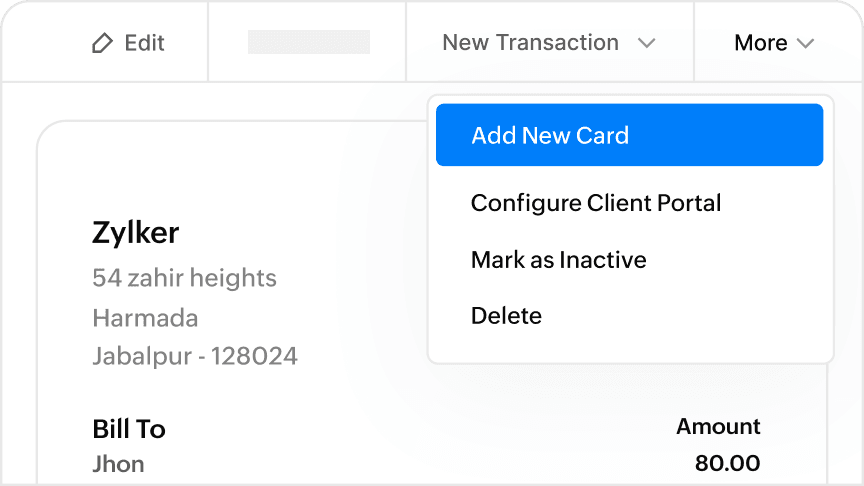Viewport: 864px width, 486px height.
Task: Click the 80.00 amount value
Action: tap(727, 463)
